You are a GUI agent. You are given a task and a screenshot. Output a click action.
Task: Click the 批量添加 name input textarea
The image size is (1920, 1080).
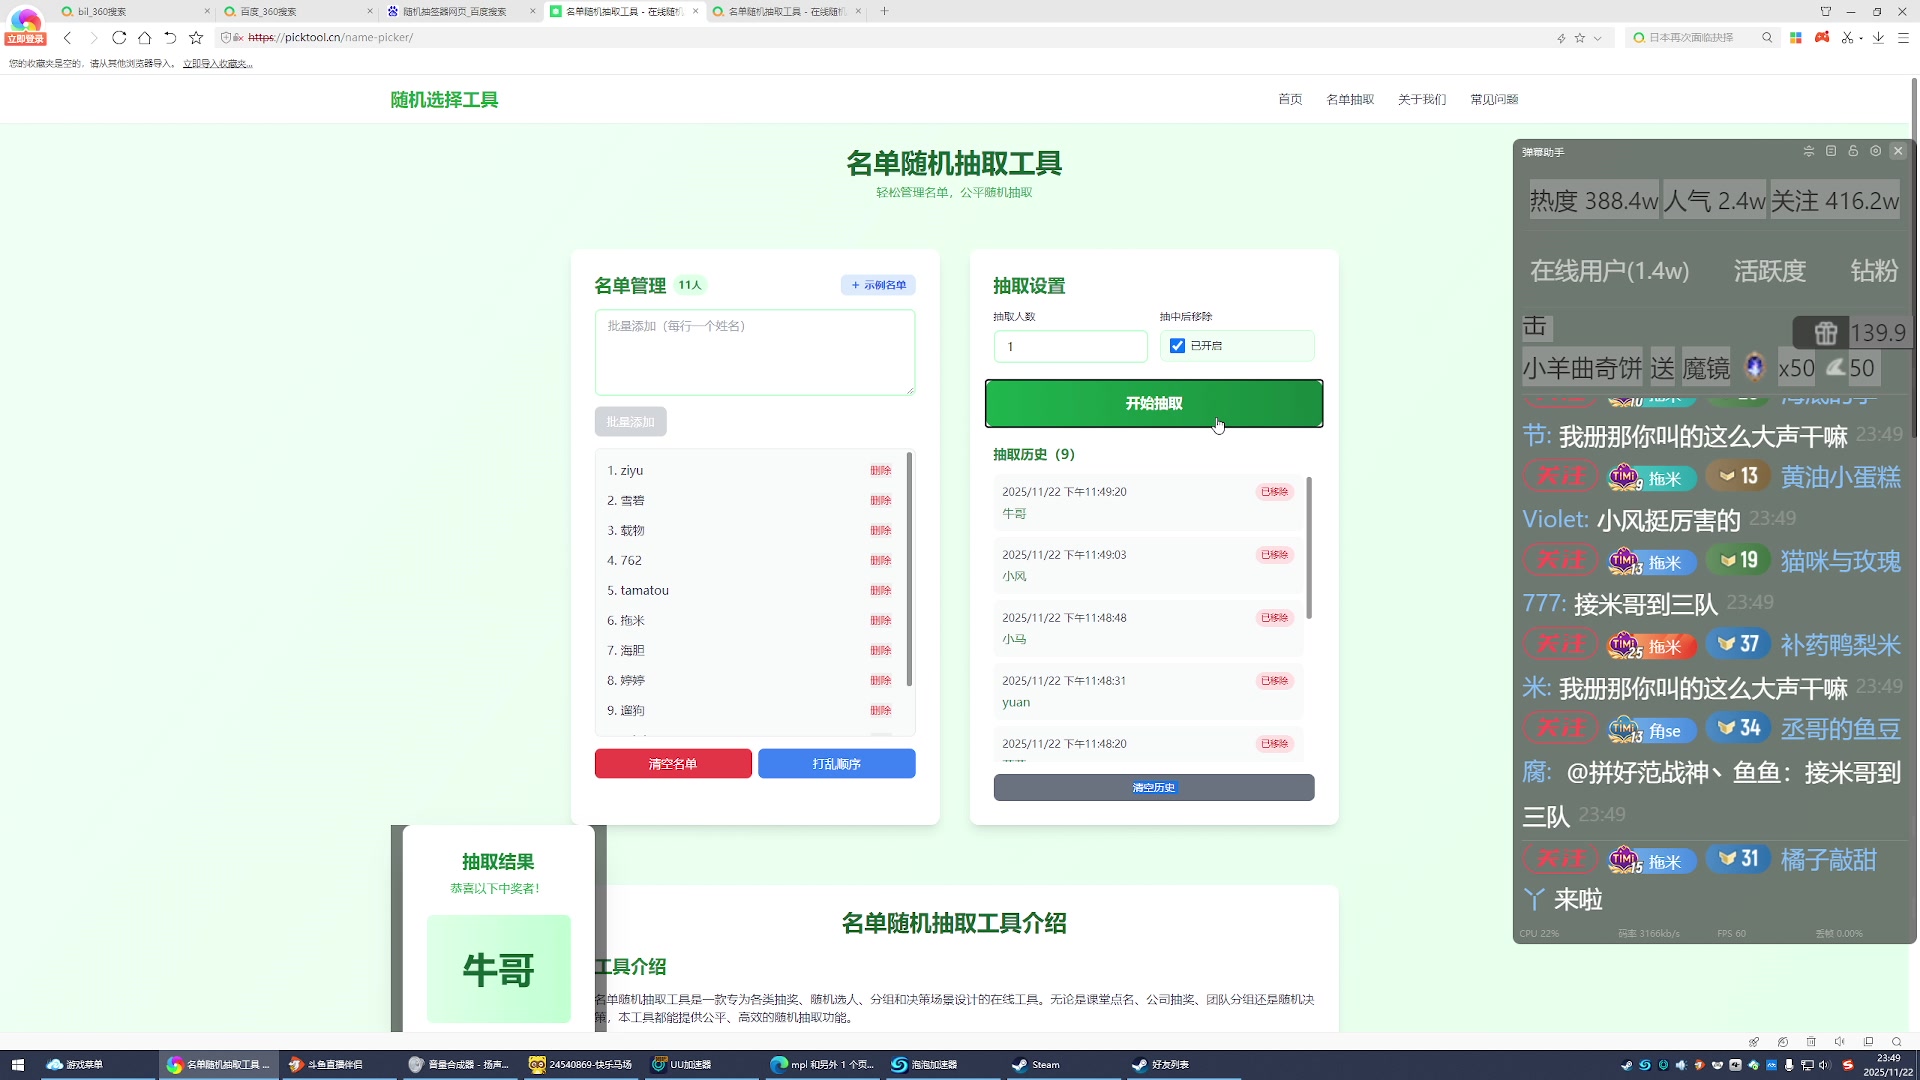tap(755, 352)
